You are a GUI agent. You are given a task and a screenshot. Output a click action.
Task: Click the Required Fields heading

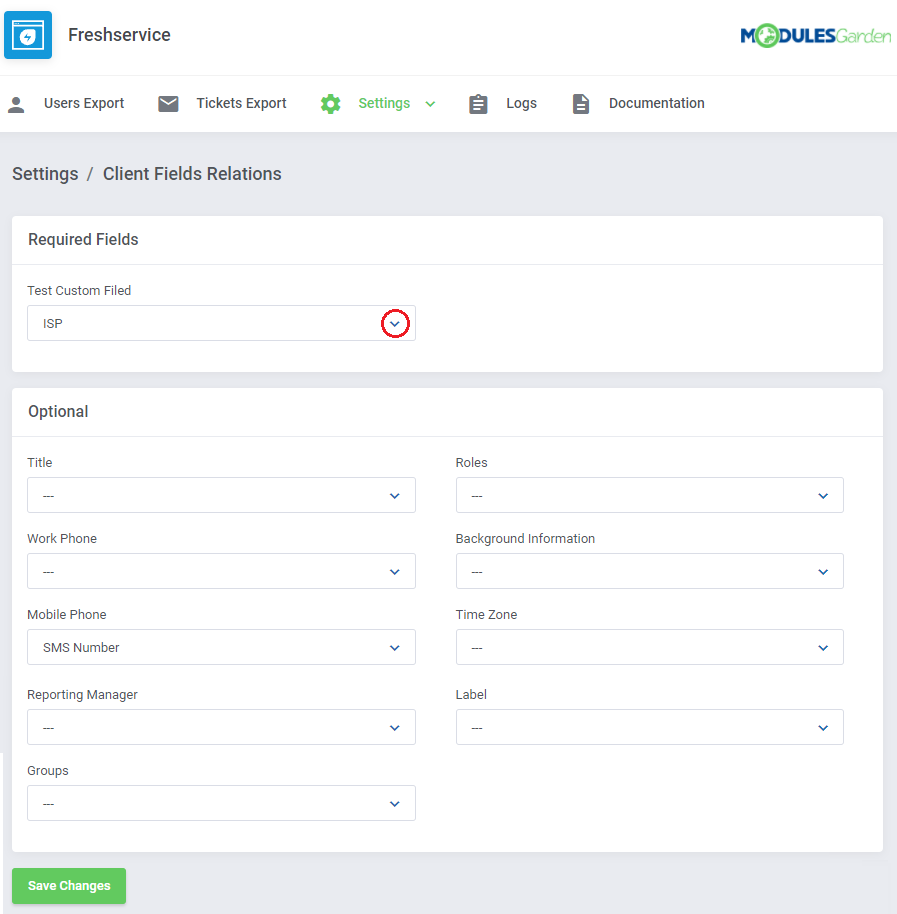(83, 240)
